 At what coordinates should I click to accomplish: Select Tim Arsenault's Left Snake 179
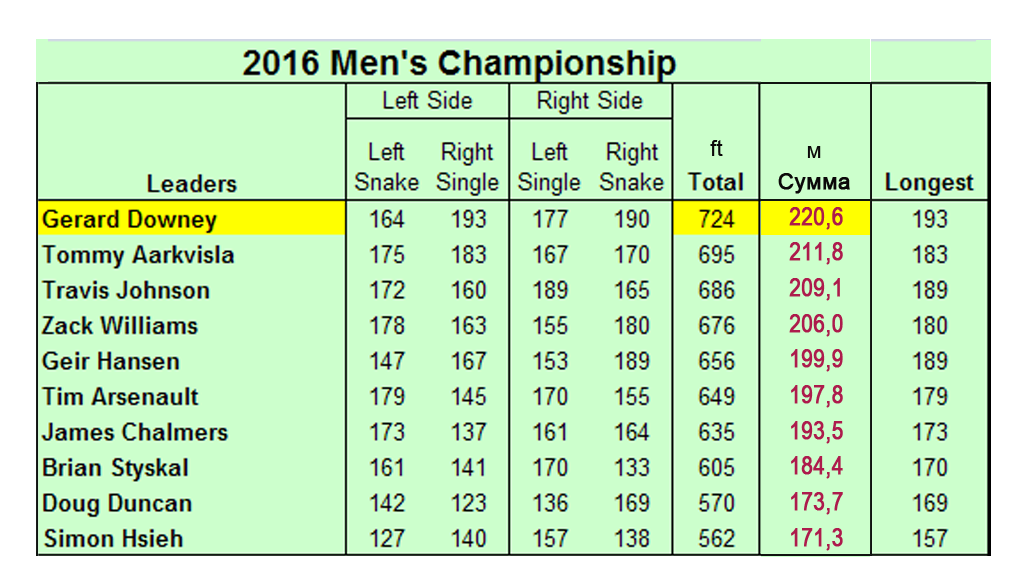[387, 397]
